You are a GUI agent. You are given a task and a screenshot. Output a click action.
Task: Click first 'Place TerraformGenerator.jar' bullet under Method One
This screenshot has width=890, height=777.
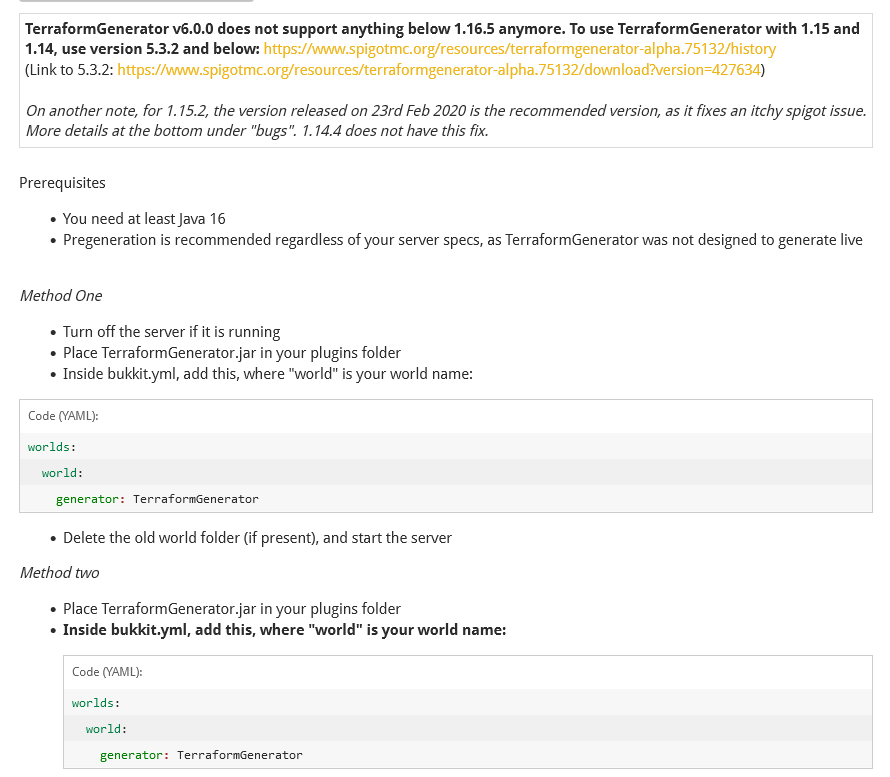click(232, 353)
